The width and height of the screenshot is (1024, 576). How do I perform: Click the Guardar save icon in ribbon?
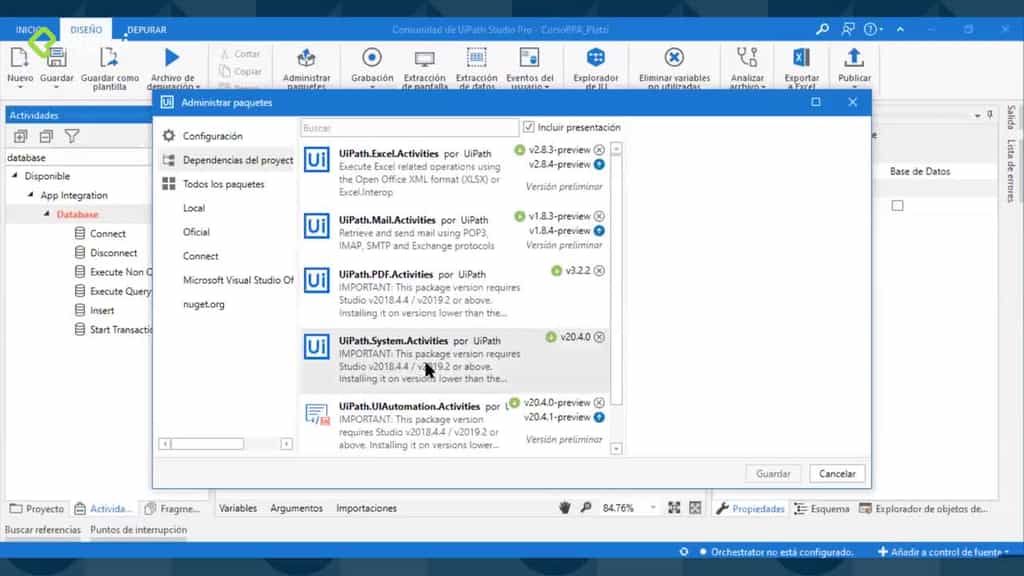click(57, 59)
